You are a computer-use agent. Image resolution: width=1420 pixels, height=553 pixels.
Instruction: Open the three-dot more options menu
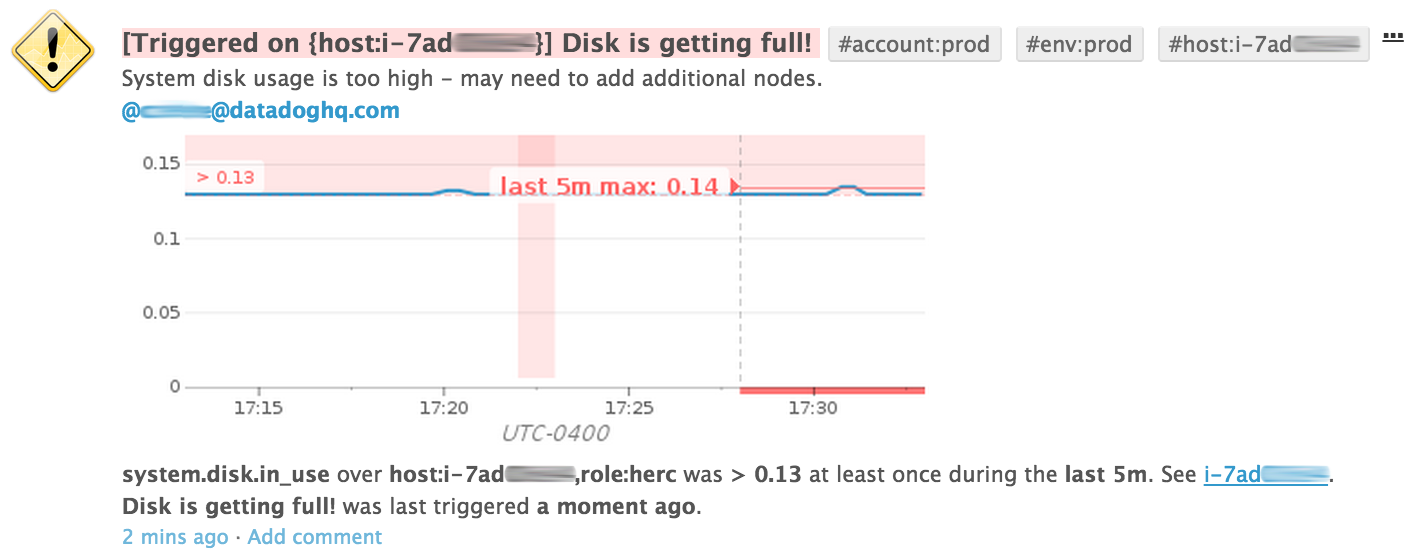click(x=1392, y=37)
